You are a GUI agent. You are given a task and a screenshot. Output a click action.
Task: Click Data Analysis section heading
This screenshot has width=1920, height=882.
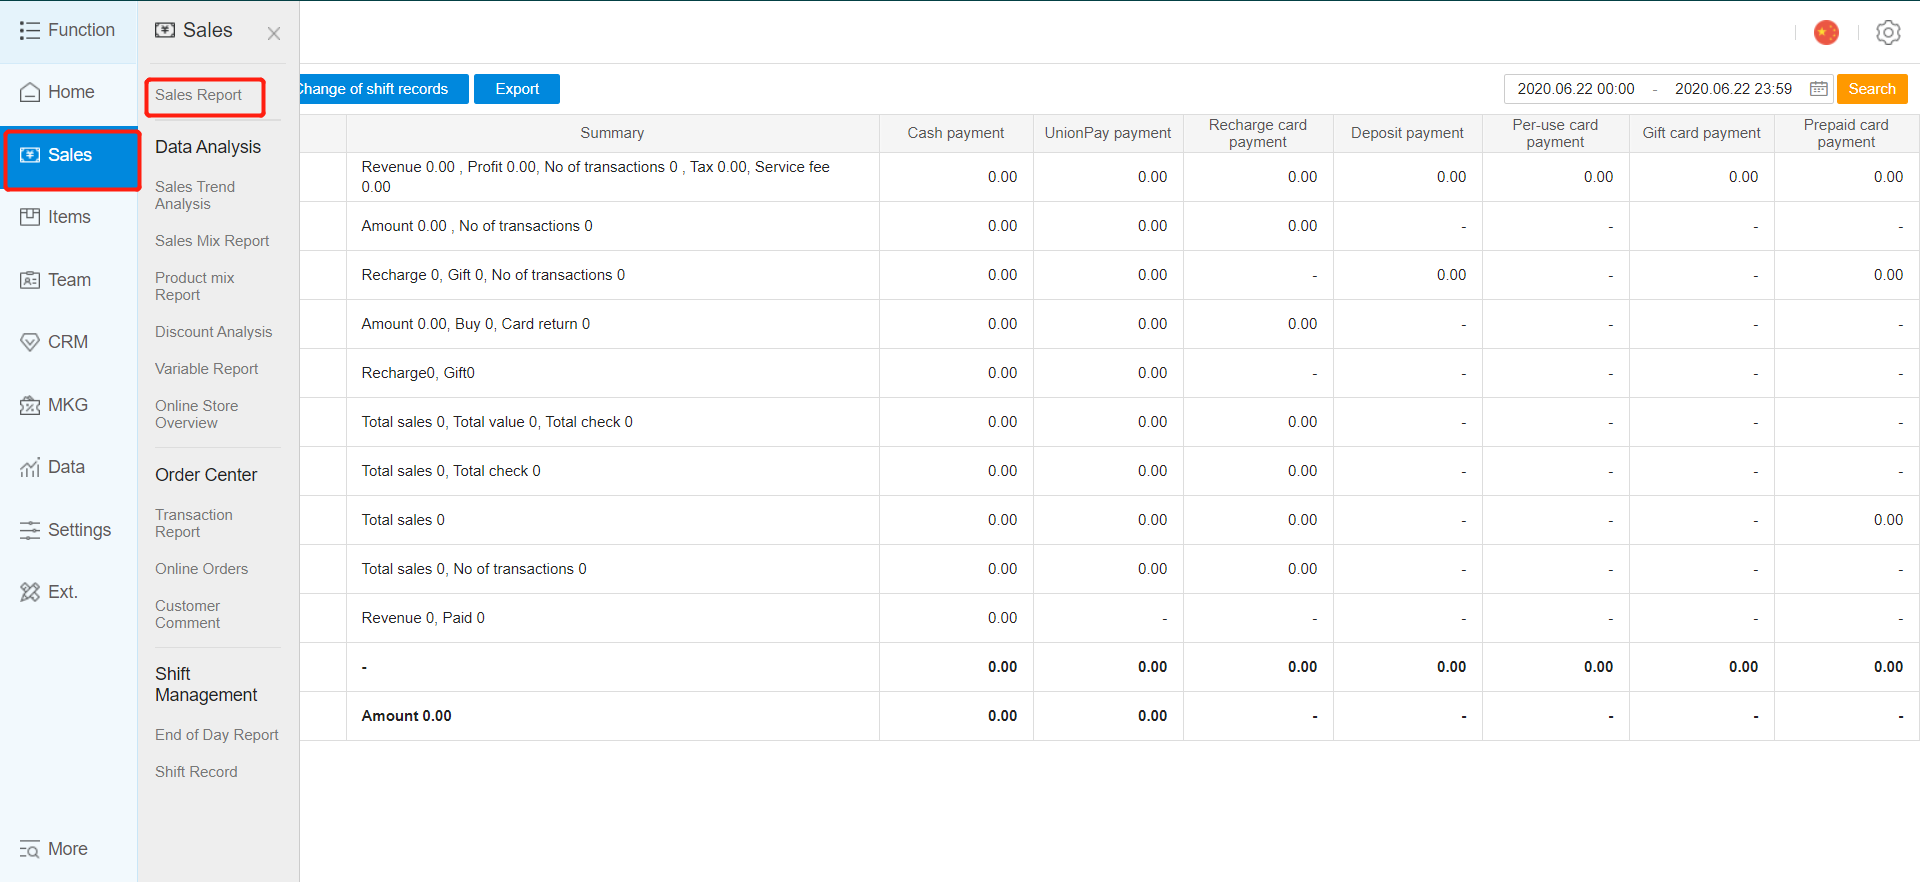tap(208, 147)
